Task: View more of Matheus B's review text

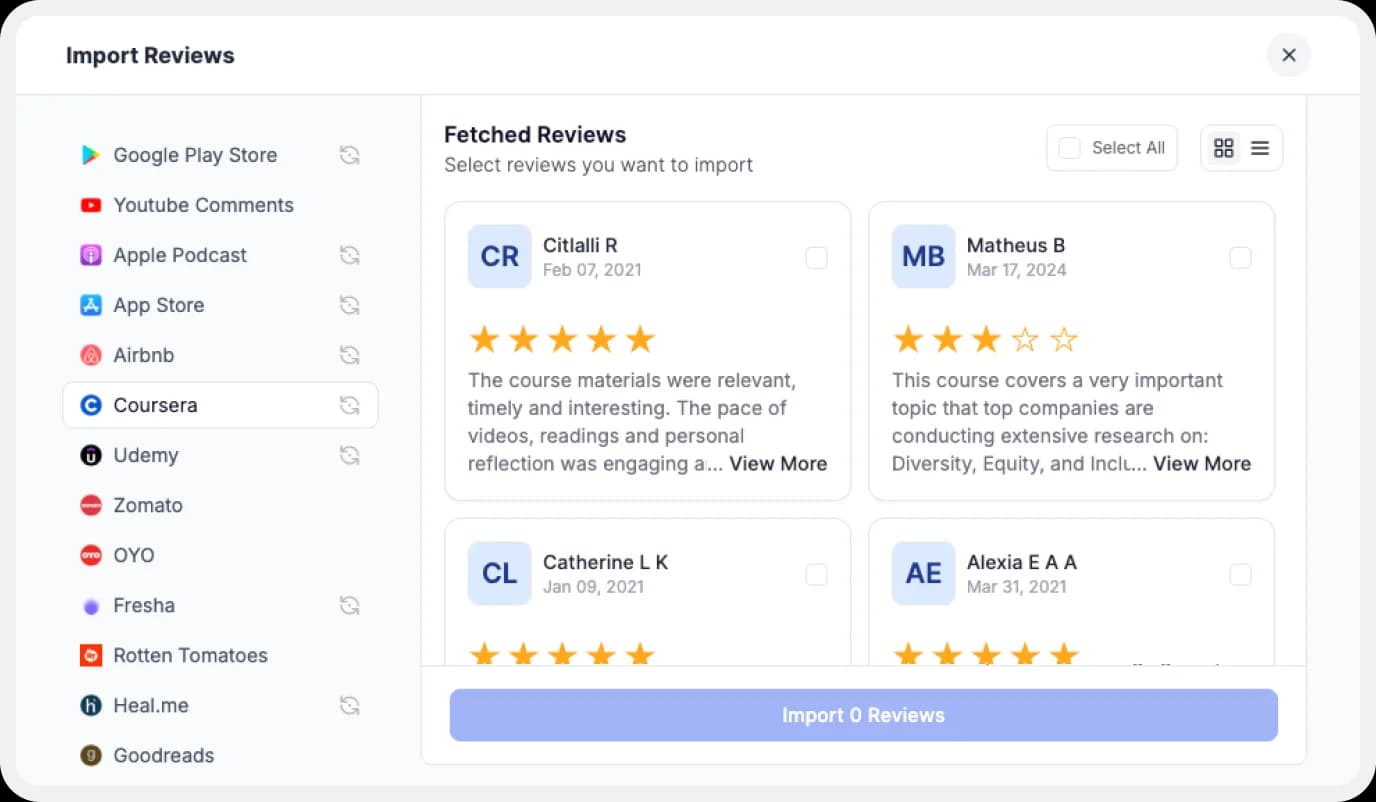Action: [1202, 463]
